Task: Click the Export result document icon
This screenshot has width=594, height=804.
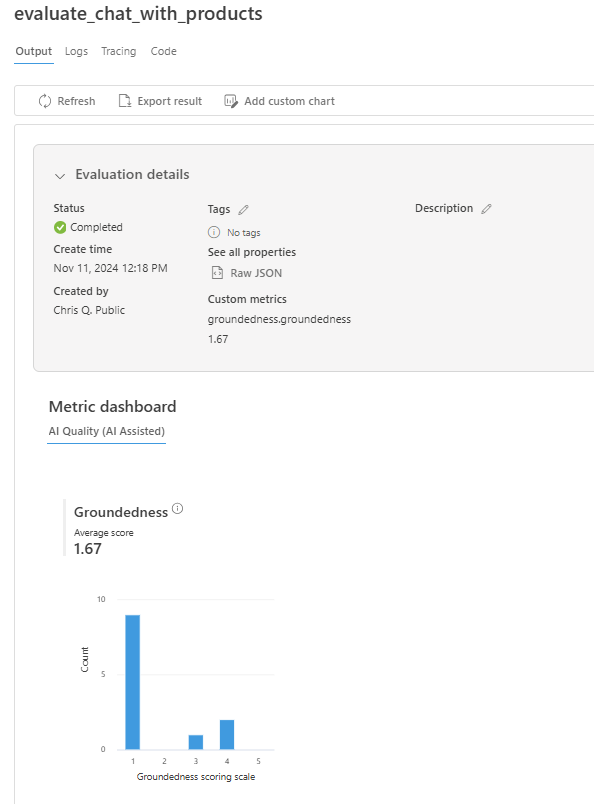Action: [125, 101]
